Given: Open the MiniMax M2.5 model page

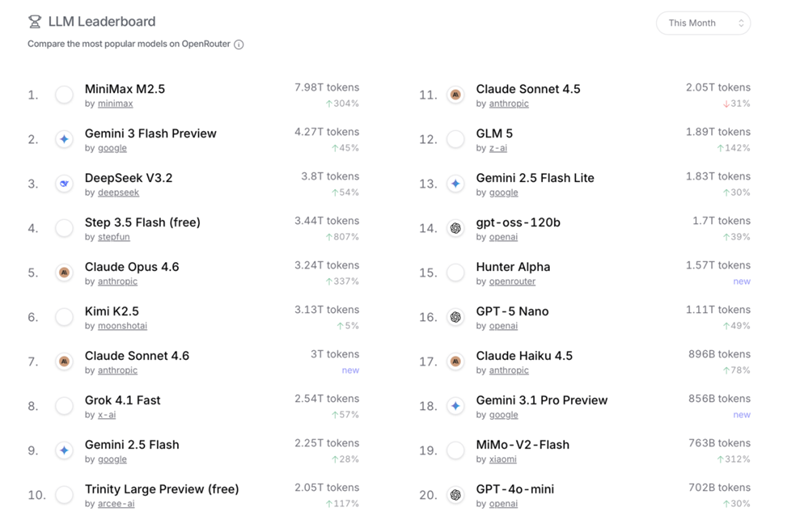Looking at the screenshot, I should pos(125,89).
